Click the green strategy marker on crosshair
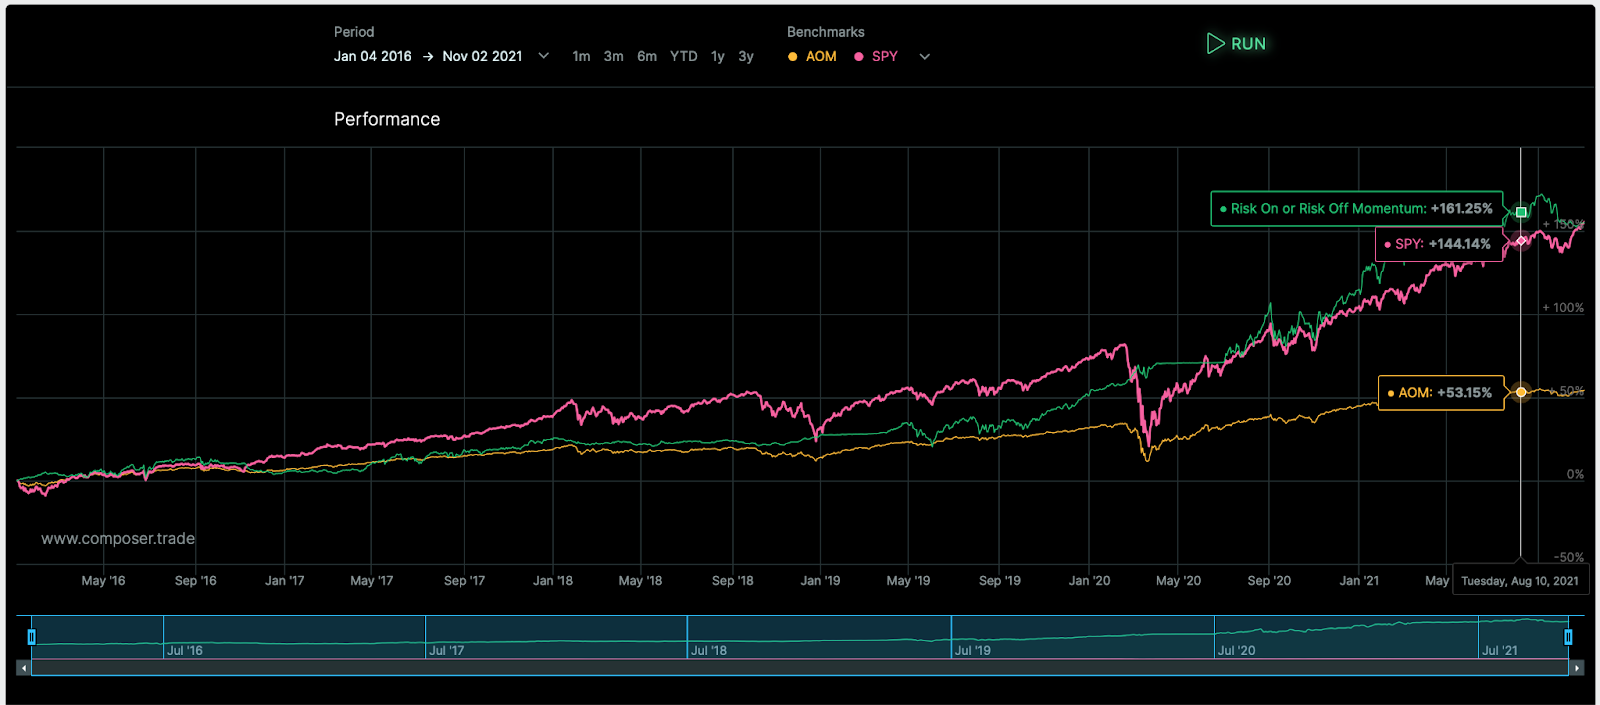Screen dimensions: 1600x705 [x=1521, y=212]
